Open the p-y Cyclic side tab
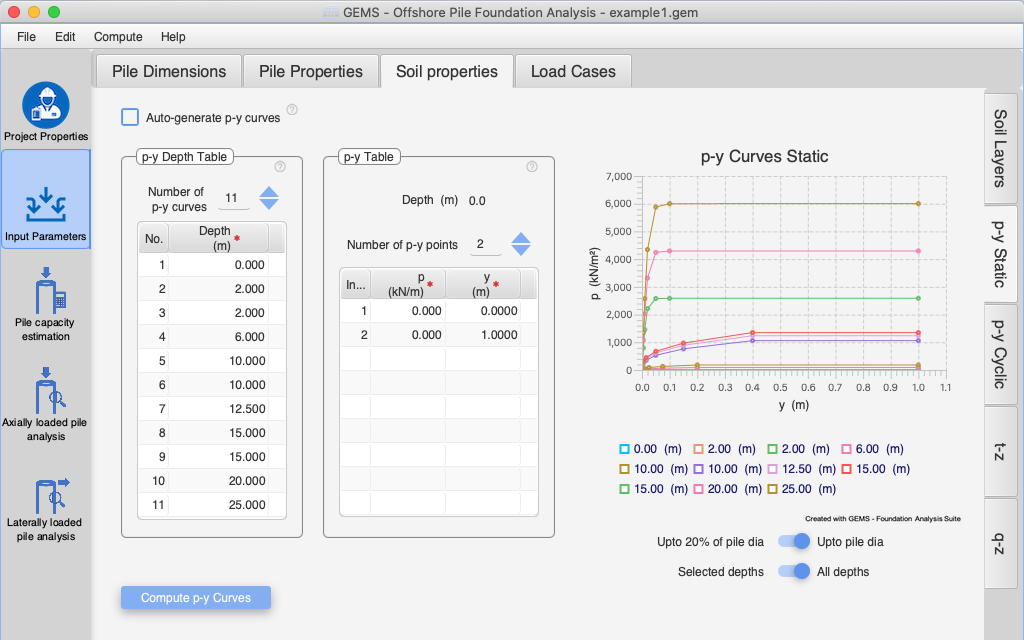1024x640 pixels. [999, 354]
